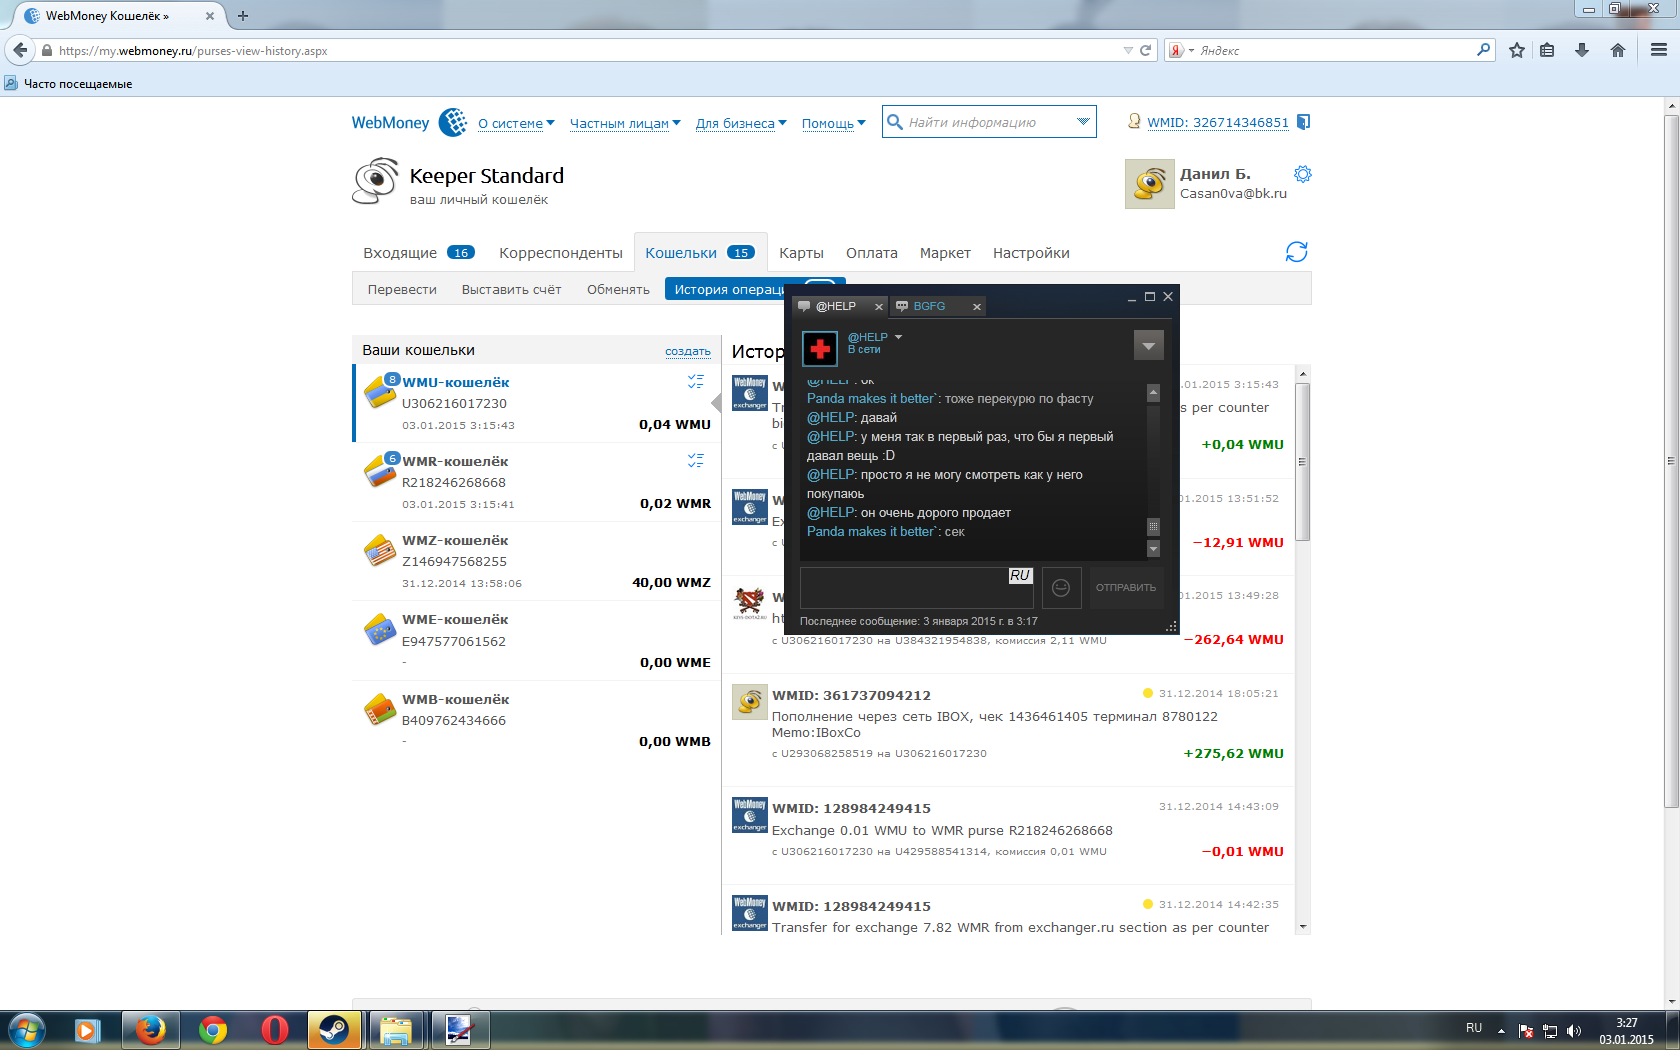Screen dimensions: 1680x1050
Task: Open the emoji smiley picker in chat
Action: click(x=1061, y=588)
